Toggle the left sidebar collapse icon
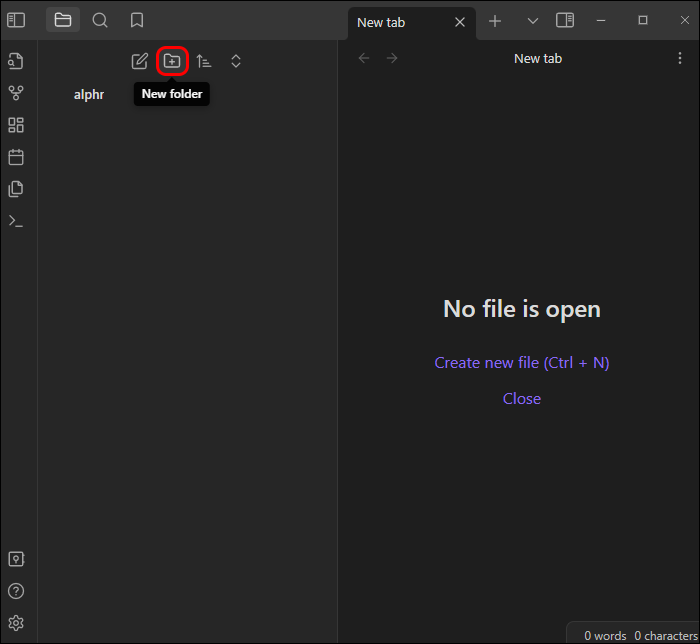Screen dimensions: 700x644 point(16,20)
